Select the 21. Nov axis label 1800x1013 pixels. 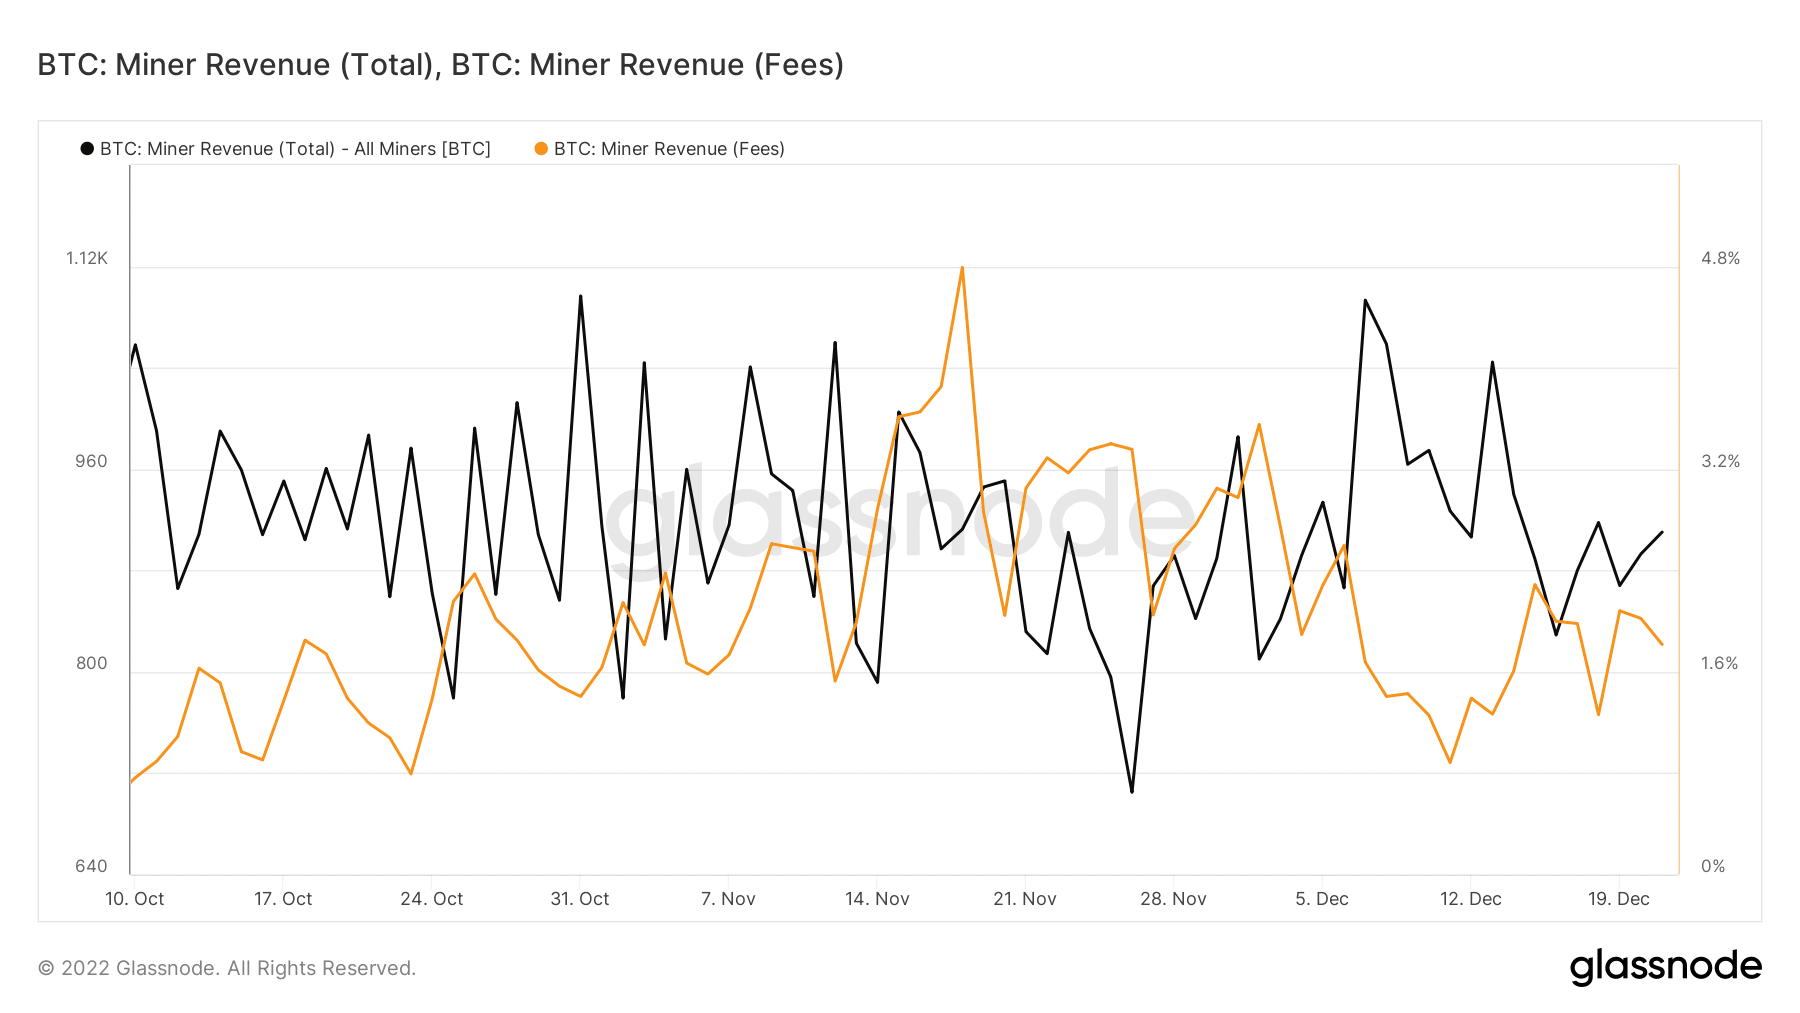pyautogui.click(x=1025, y=899)
